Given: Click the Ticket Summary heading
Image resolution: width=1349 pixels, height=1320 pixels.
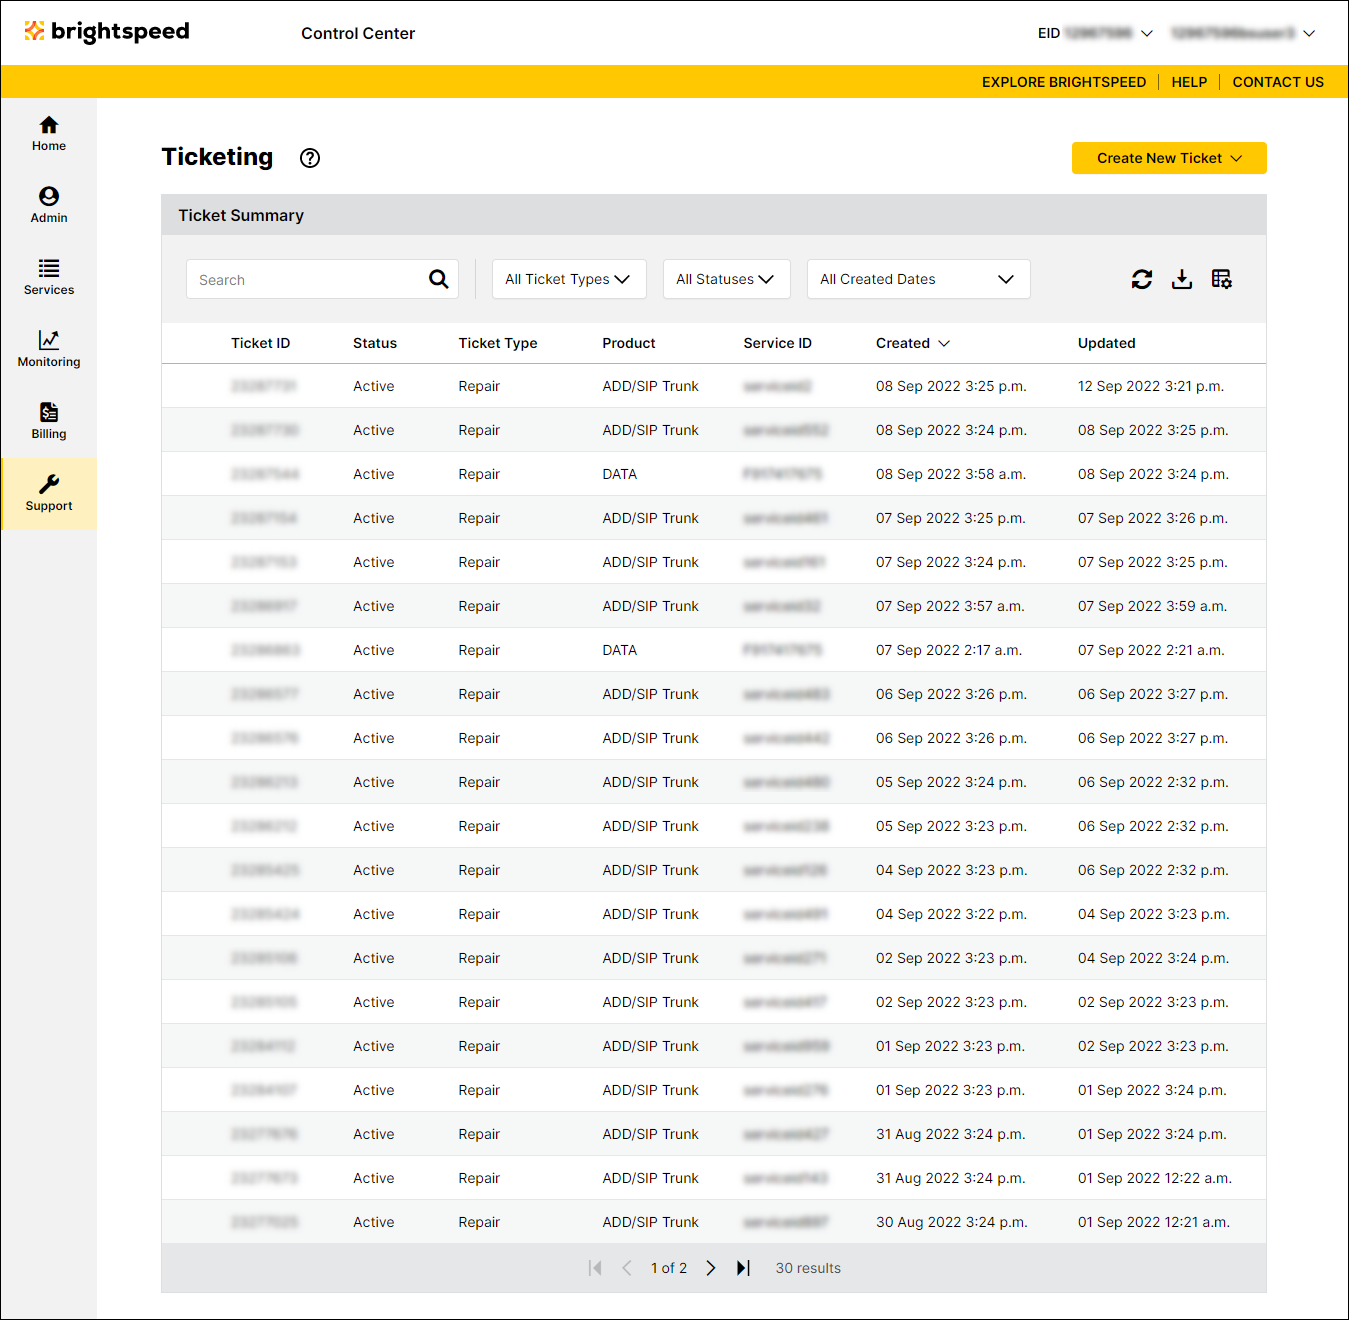Looking at the screenshot, I should pos(241,215).
